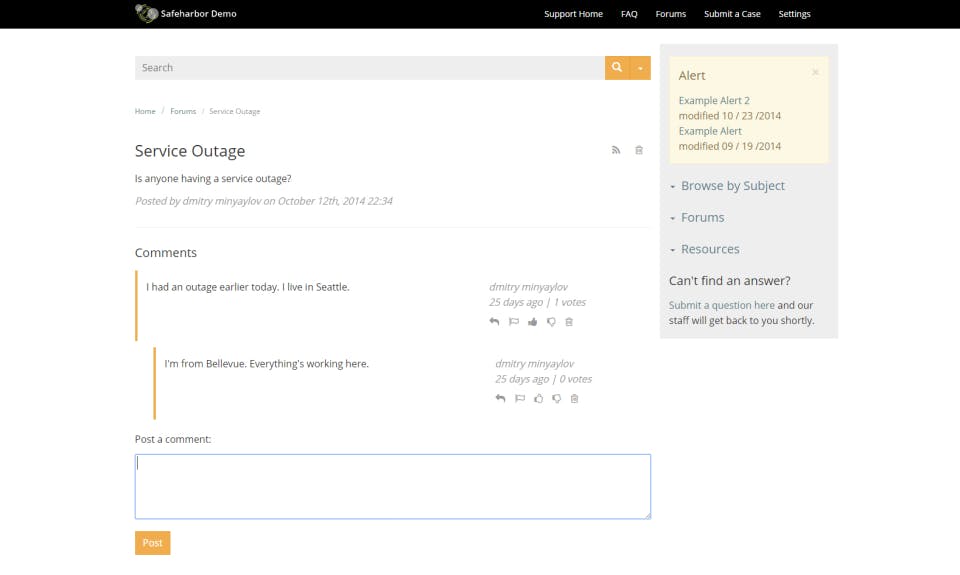Expand the Resources sidebar section
The height and width of the screenshot is (575, 960).
[x=709, y=249]
